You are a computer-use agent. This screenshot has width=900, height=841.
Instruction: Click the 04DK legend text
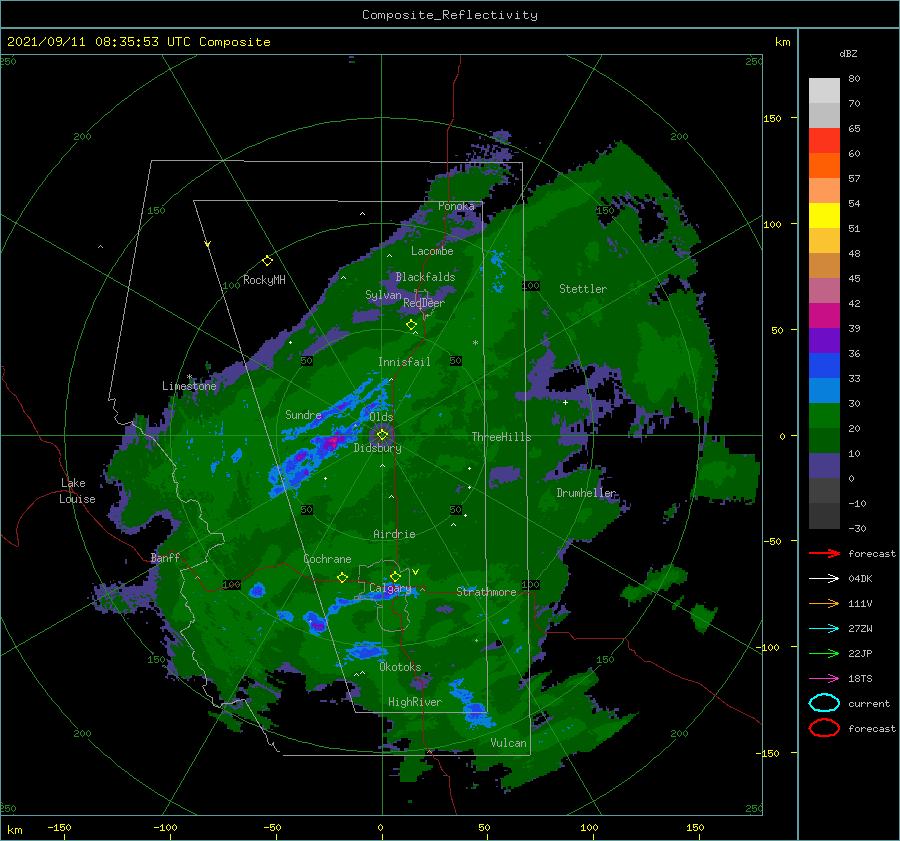[x=860, y=579]
